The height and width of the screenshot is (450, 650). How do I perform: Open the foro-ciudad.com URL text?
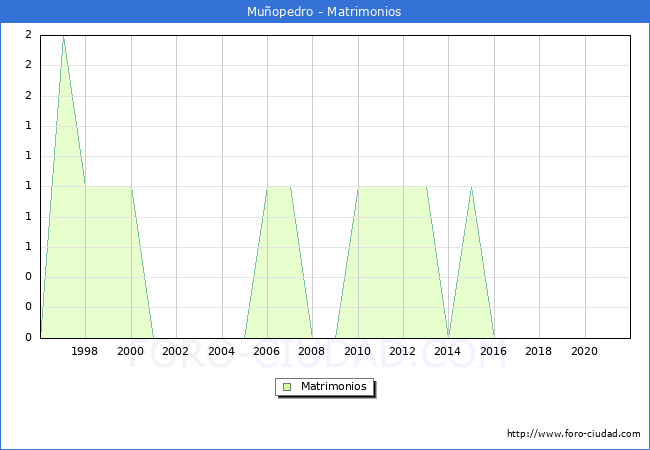click(x=574, y=434)
